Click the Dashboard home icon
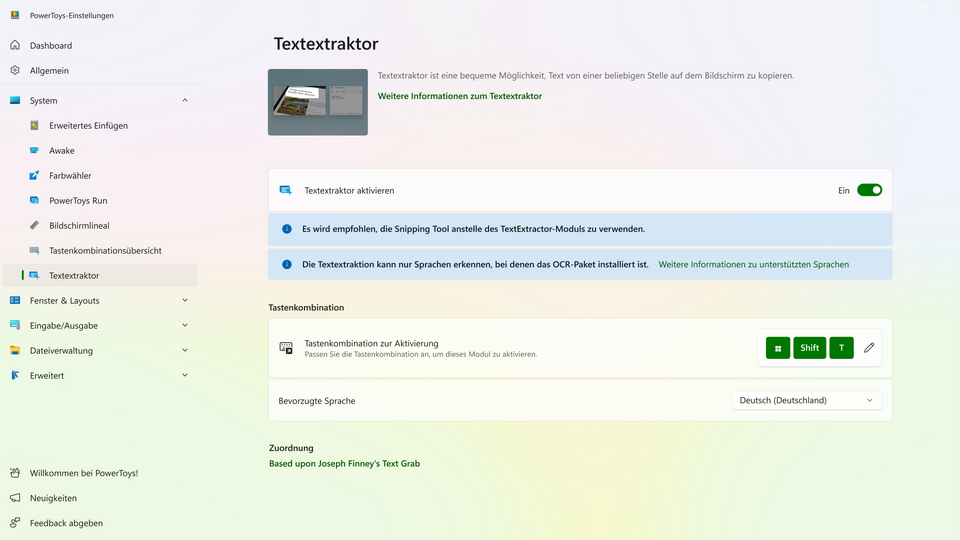Image resolution: width=960 pixels, height=540 pixels. point(15,46)
